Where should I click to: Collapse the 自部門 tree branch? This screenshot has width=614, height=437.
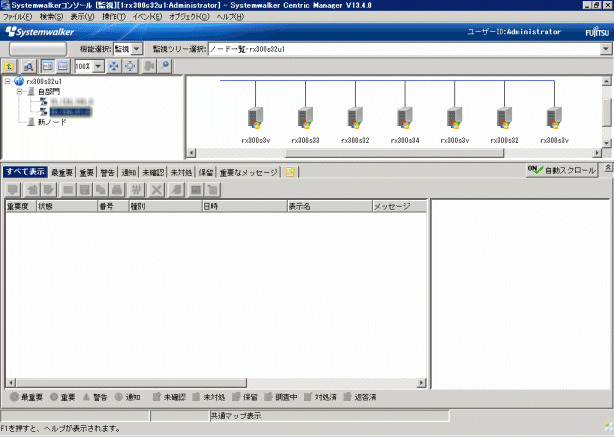[19, 92]
